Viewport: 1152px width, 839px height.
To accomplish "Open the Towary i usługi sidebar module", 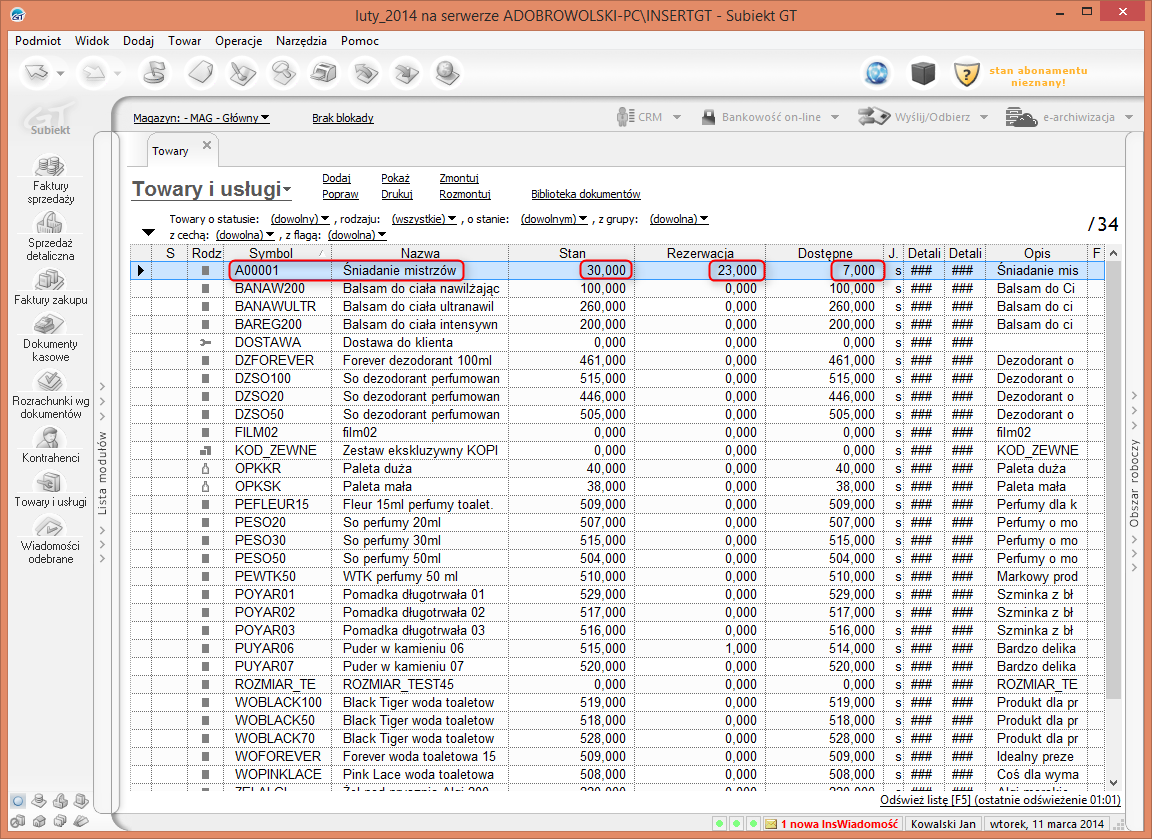I will click(51, 489).
